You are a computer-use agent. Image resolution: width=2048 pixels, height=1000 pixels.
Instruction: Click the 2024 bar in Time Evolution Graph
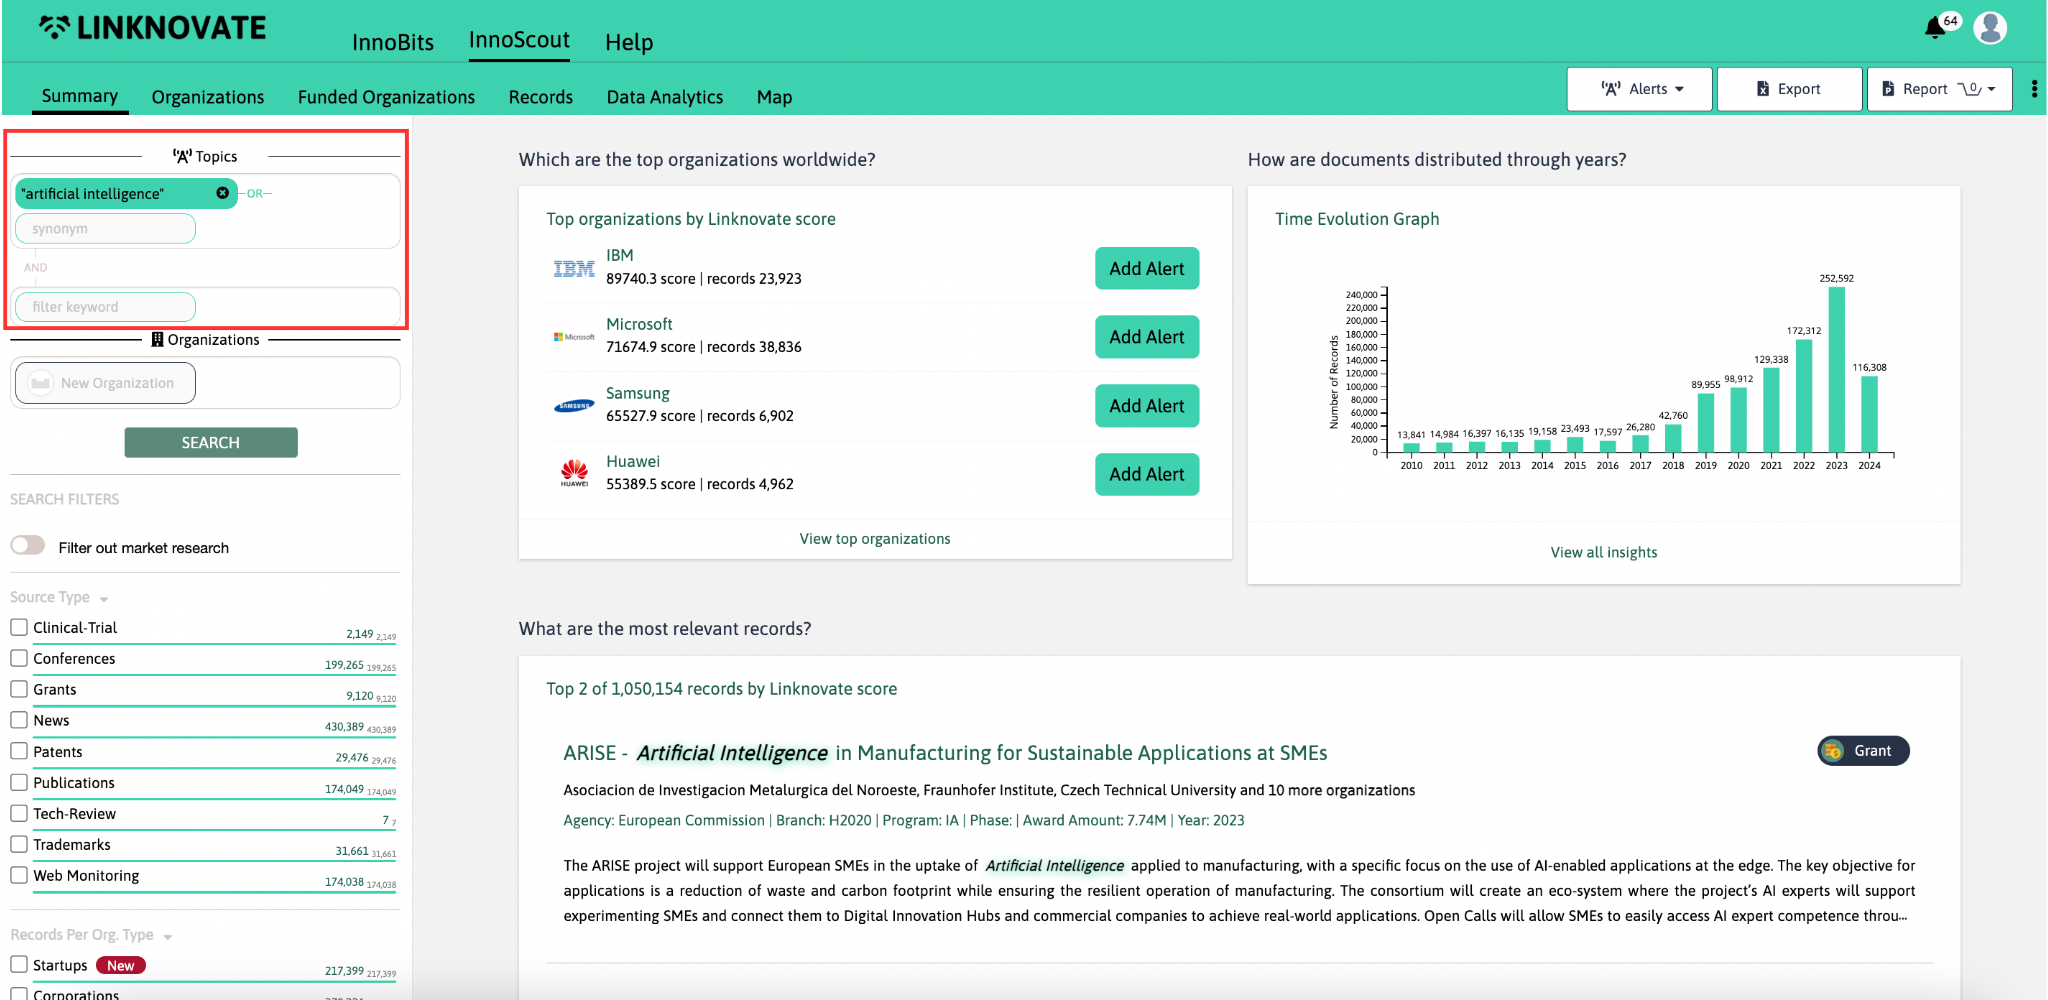coord(1870,415)
